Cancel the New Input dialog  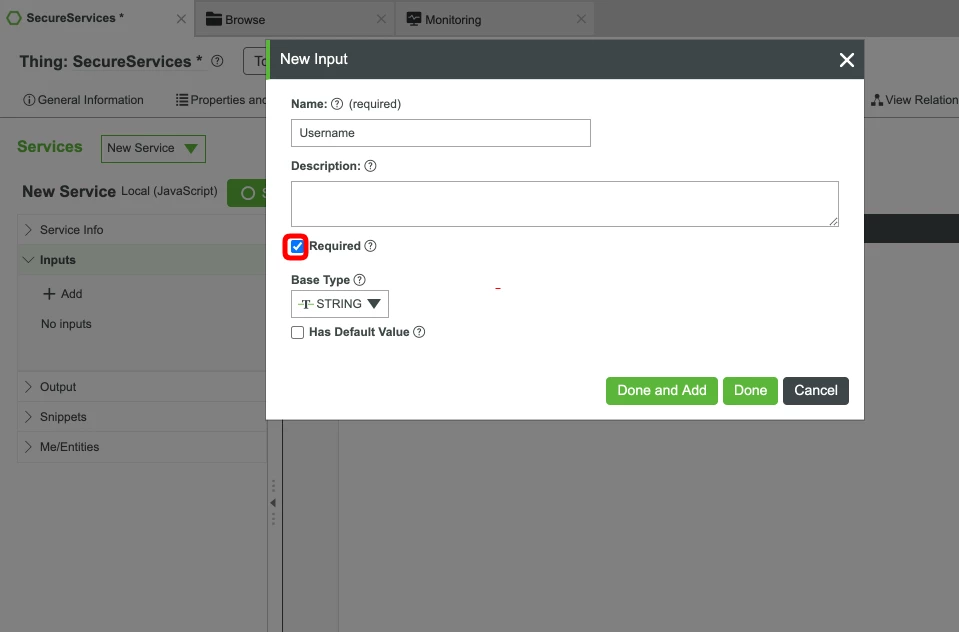click(x=817, y=391)
